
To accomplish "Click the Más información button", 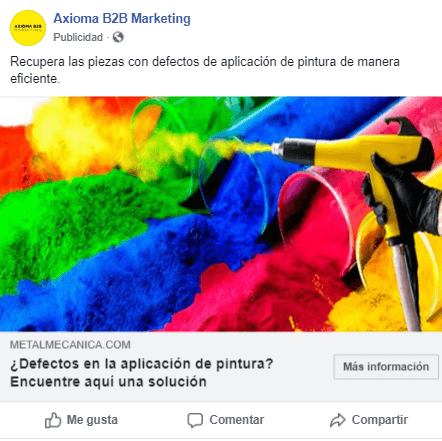I will (386, 367).
